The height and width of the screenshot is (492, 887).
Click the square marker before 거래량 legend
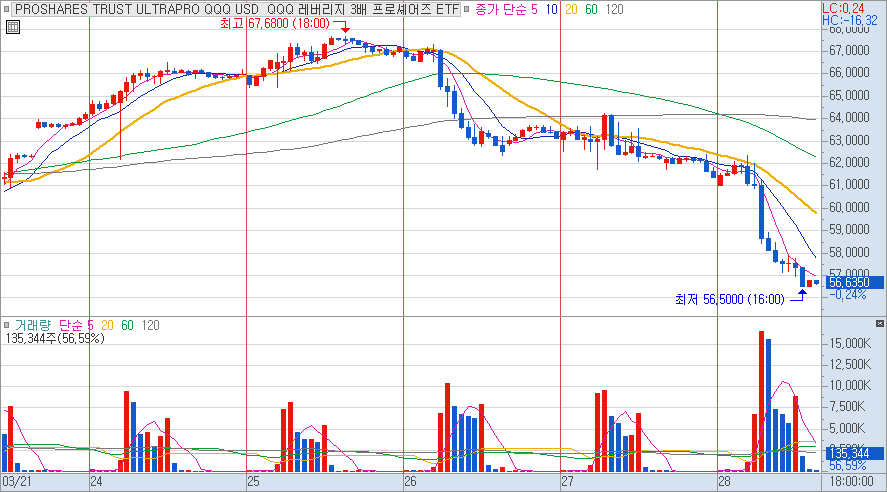click(7, 325)
